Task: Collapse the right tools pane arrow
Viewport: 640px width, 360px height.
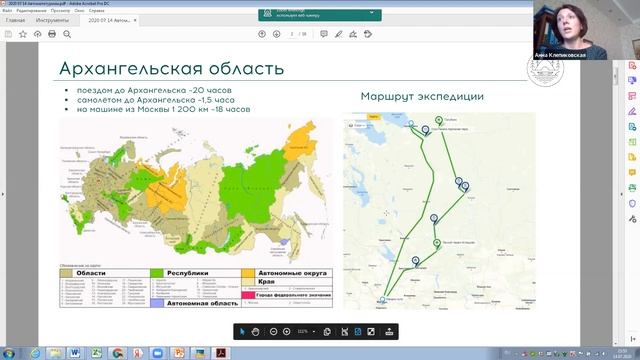Action: point(622,194)
